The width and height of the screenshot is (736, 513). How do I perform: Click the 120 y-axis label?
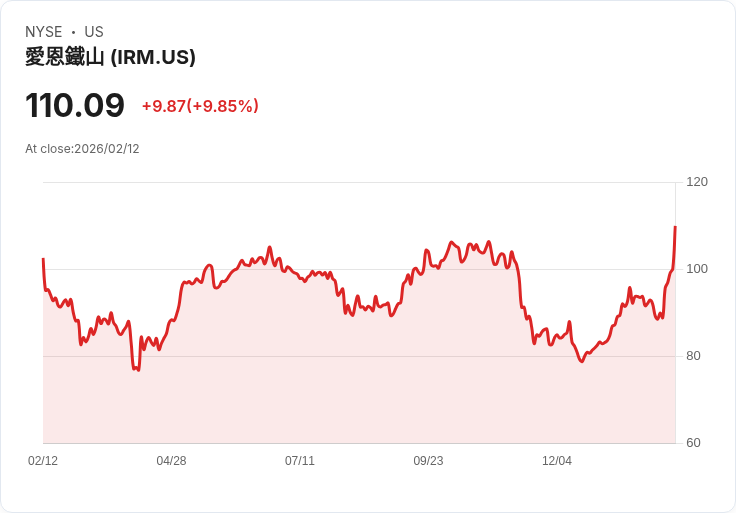(697, 182)
